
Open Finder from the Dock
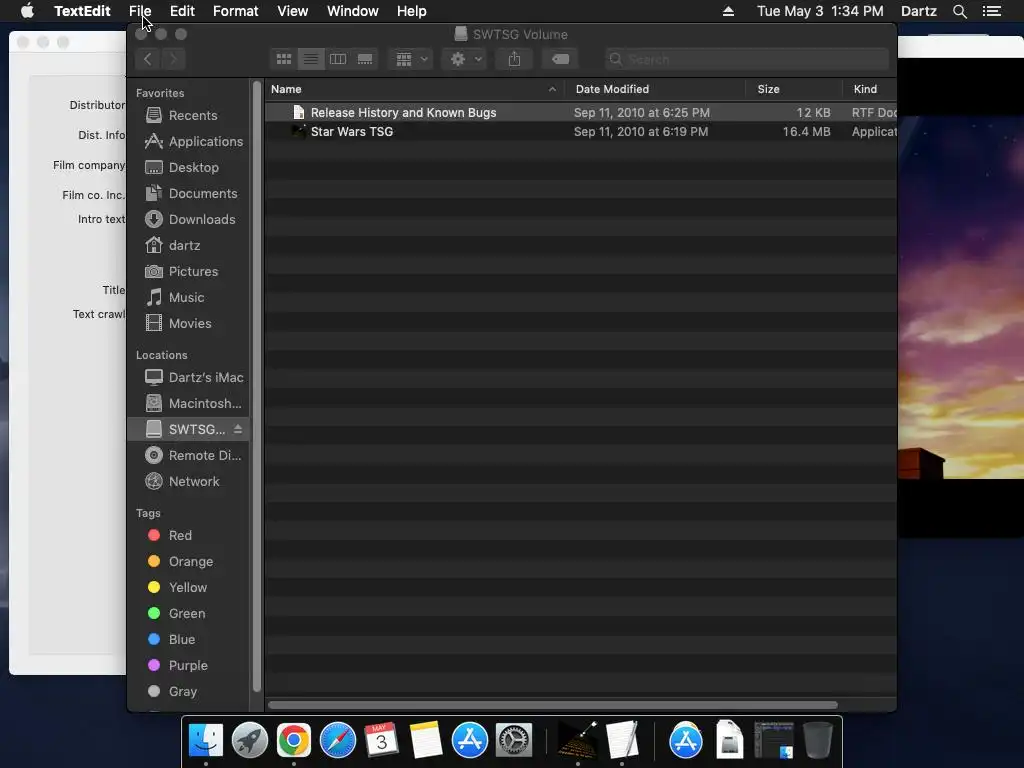click(x=206, y=740)
